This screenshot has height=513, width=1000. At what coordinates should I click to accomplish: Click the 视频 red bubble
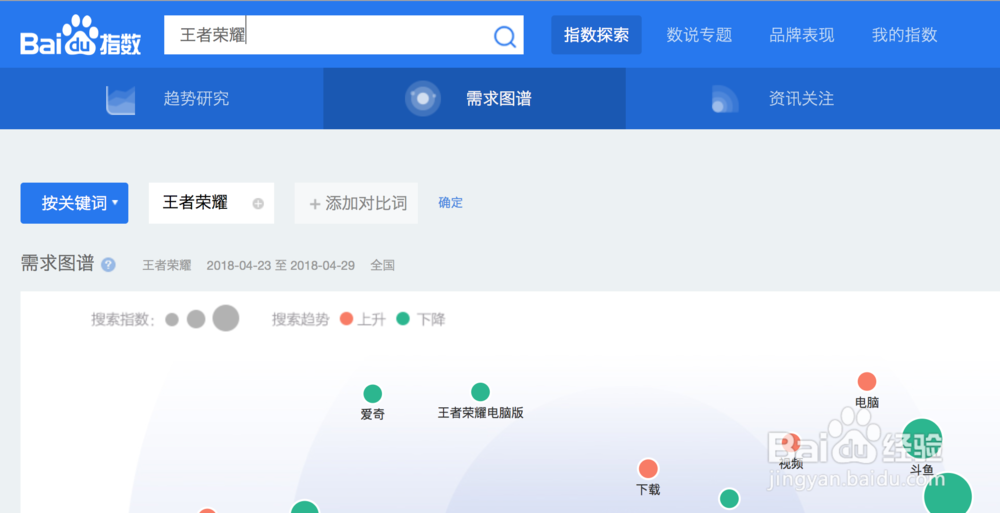pos(791,442)
